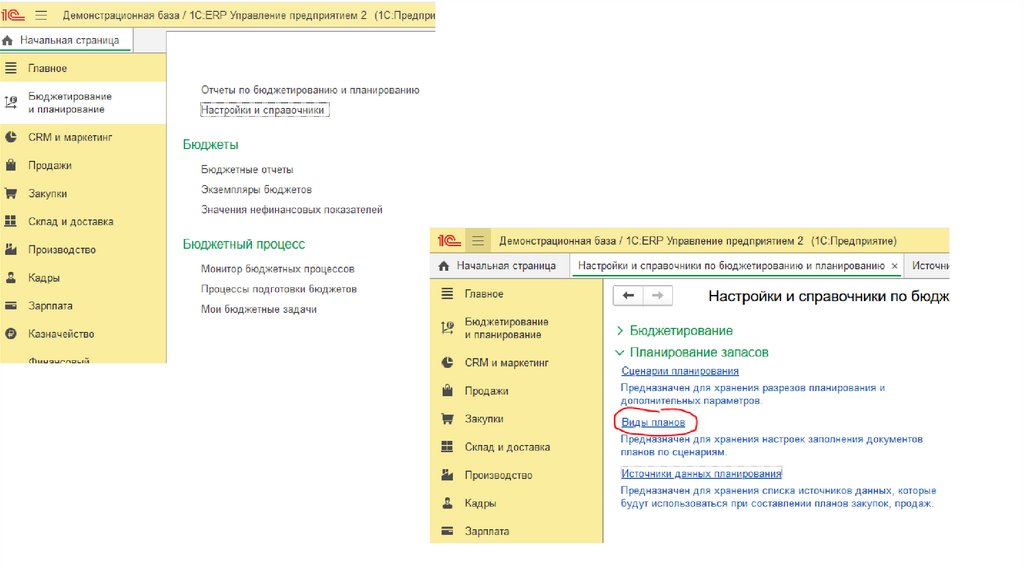Image resolution: width=1024 pixels, height=574 pixels.
Task: Select the Закупки cart icon in right sidebar
Action: [447, 419]
